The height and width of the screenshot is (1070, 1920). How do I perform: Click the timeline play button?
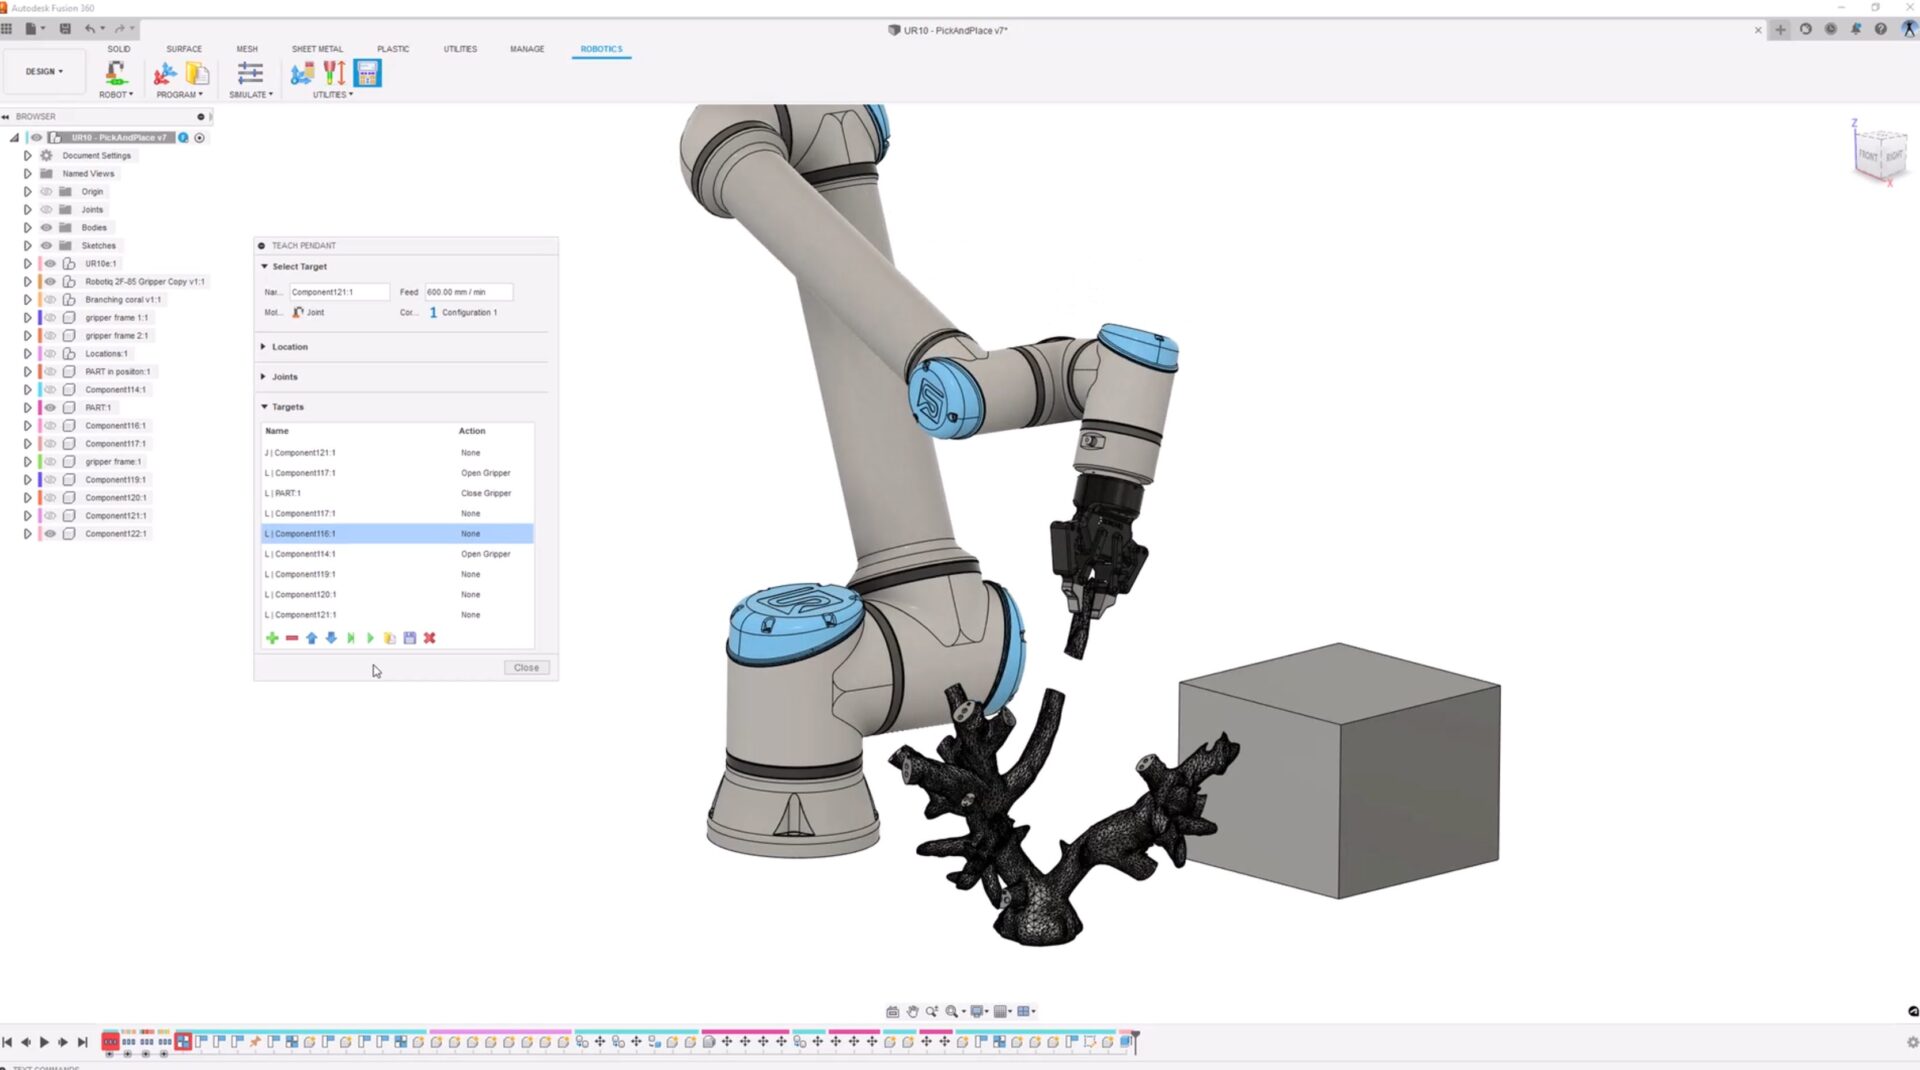pyautogui.click(x=44, y=1042)
